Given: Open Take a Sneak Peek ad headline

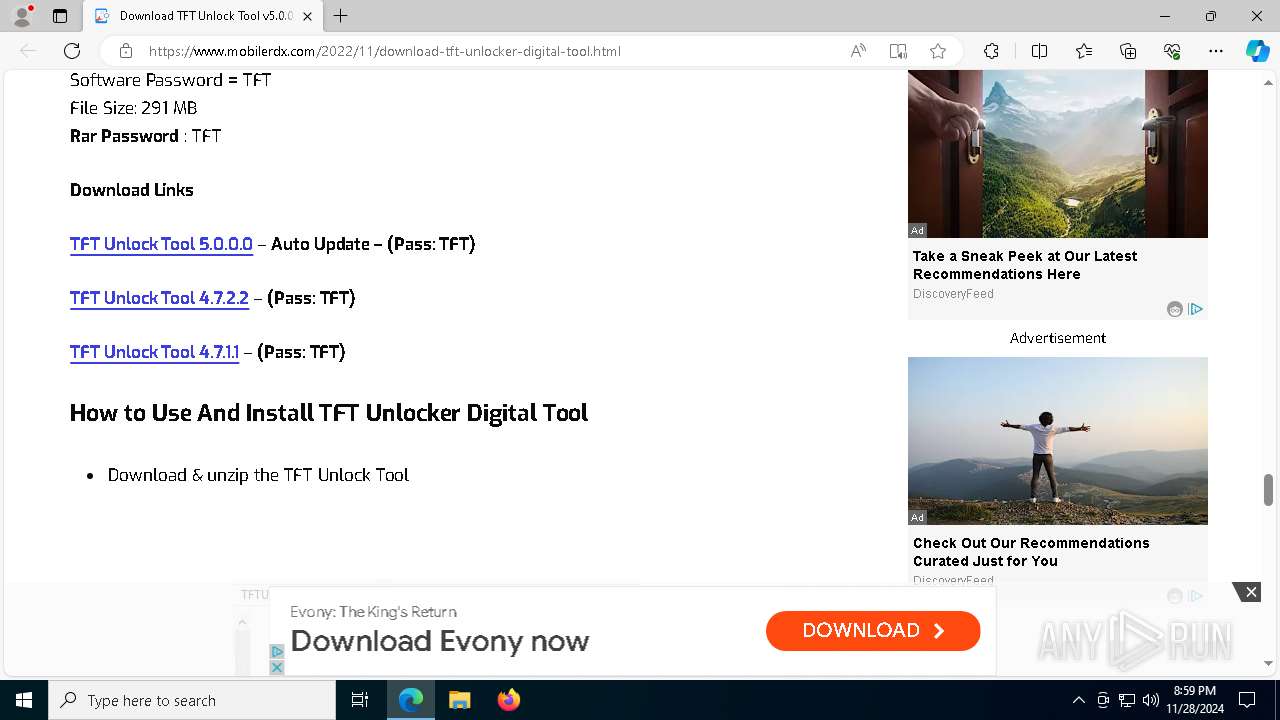Looking at the screenshot, I should pos(1025,265).
